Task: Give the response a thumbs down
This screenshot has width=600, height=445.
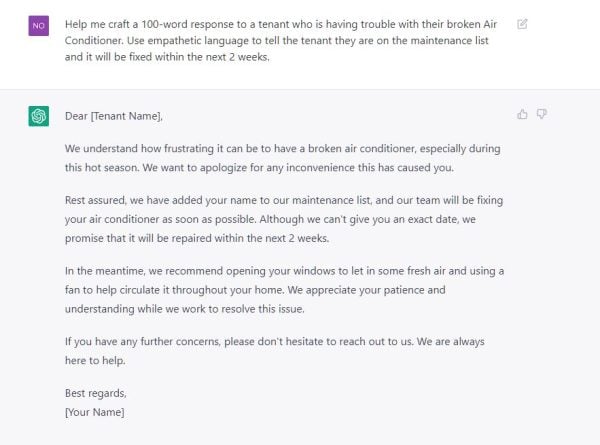Action: 541,114
